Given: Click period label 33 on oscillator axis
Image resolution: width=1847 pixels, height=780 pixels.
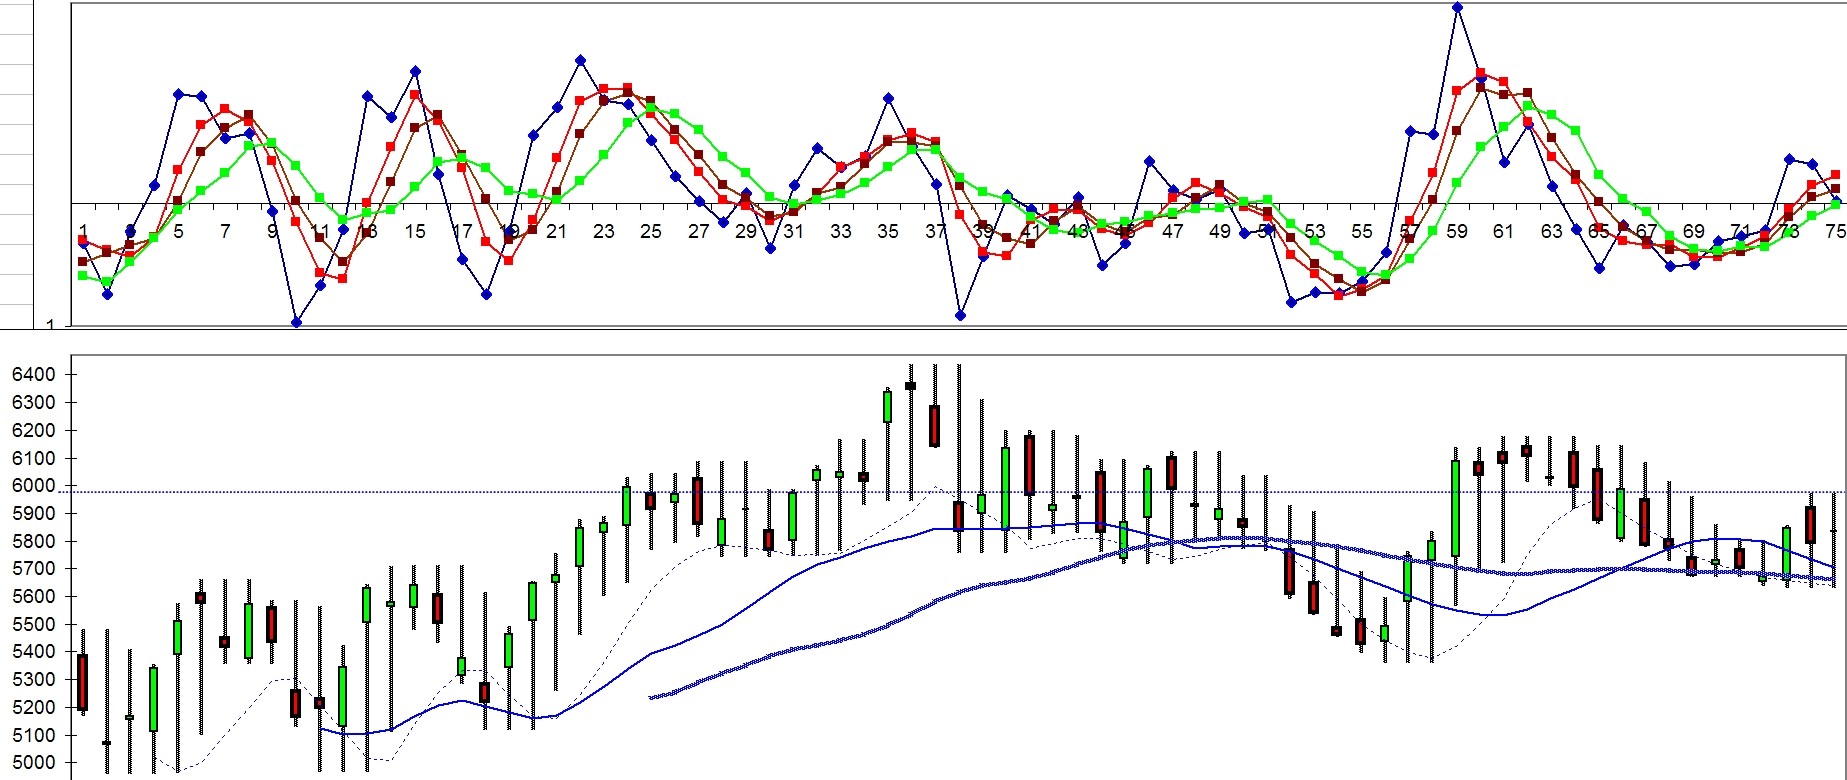Looking at the screenshot, I should coord(841,232).
